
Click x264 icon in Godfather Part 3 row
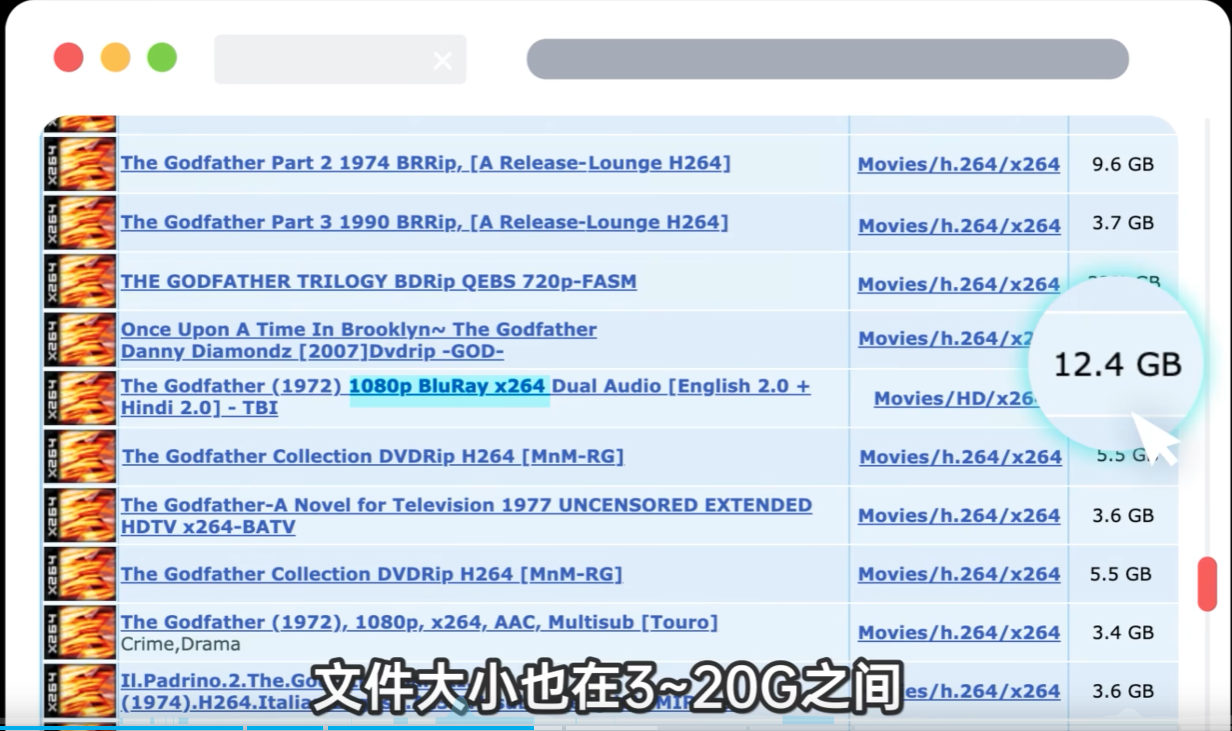click(80, 222)
